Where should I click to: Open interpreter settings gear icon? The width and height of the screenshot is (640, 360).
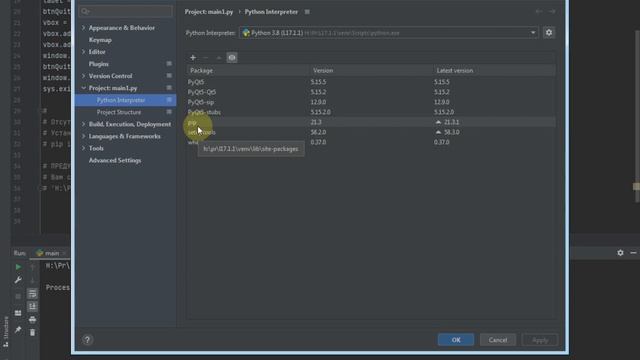coord(549,33)
